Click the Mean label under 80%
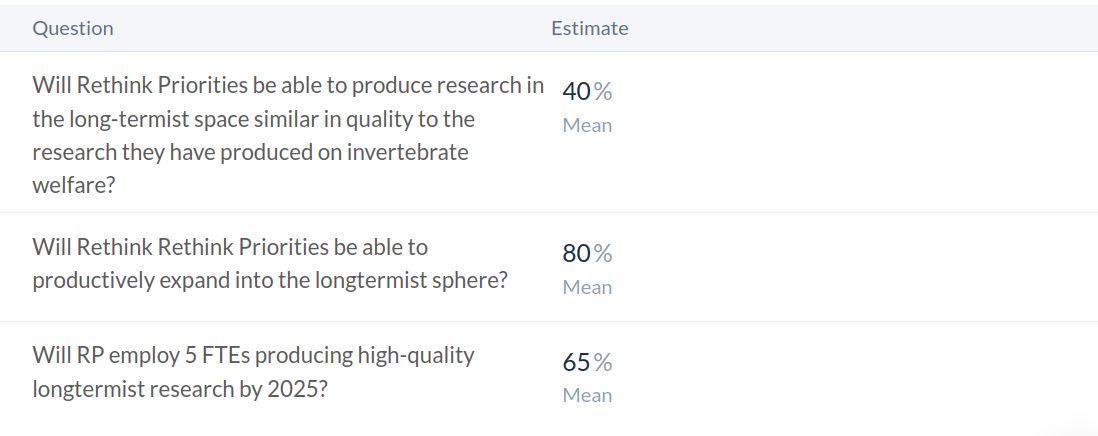The height and width of the screenshot is (436, 1098). pyautogui.click(x=587, y=288)
